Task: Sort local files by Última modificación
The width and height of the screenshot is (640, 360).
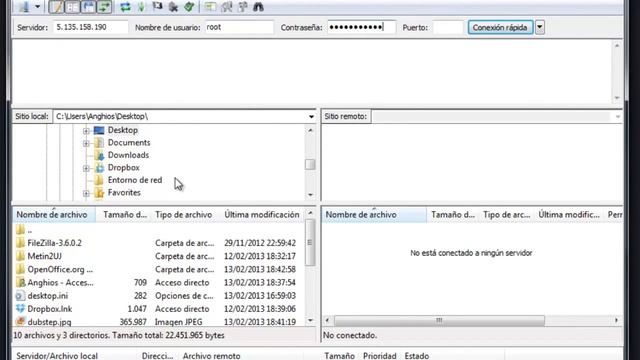Action: [262, 215]
